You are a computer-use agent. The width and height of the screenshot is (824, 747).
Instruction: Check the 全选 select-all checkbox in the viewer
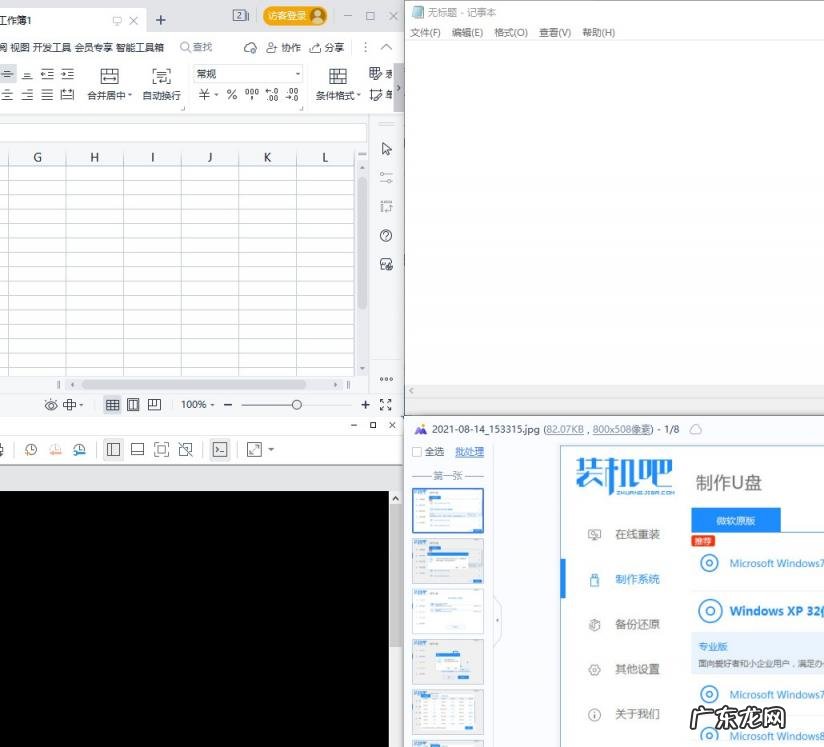pos(417,452)
